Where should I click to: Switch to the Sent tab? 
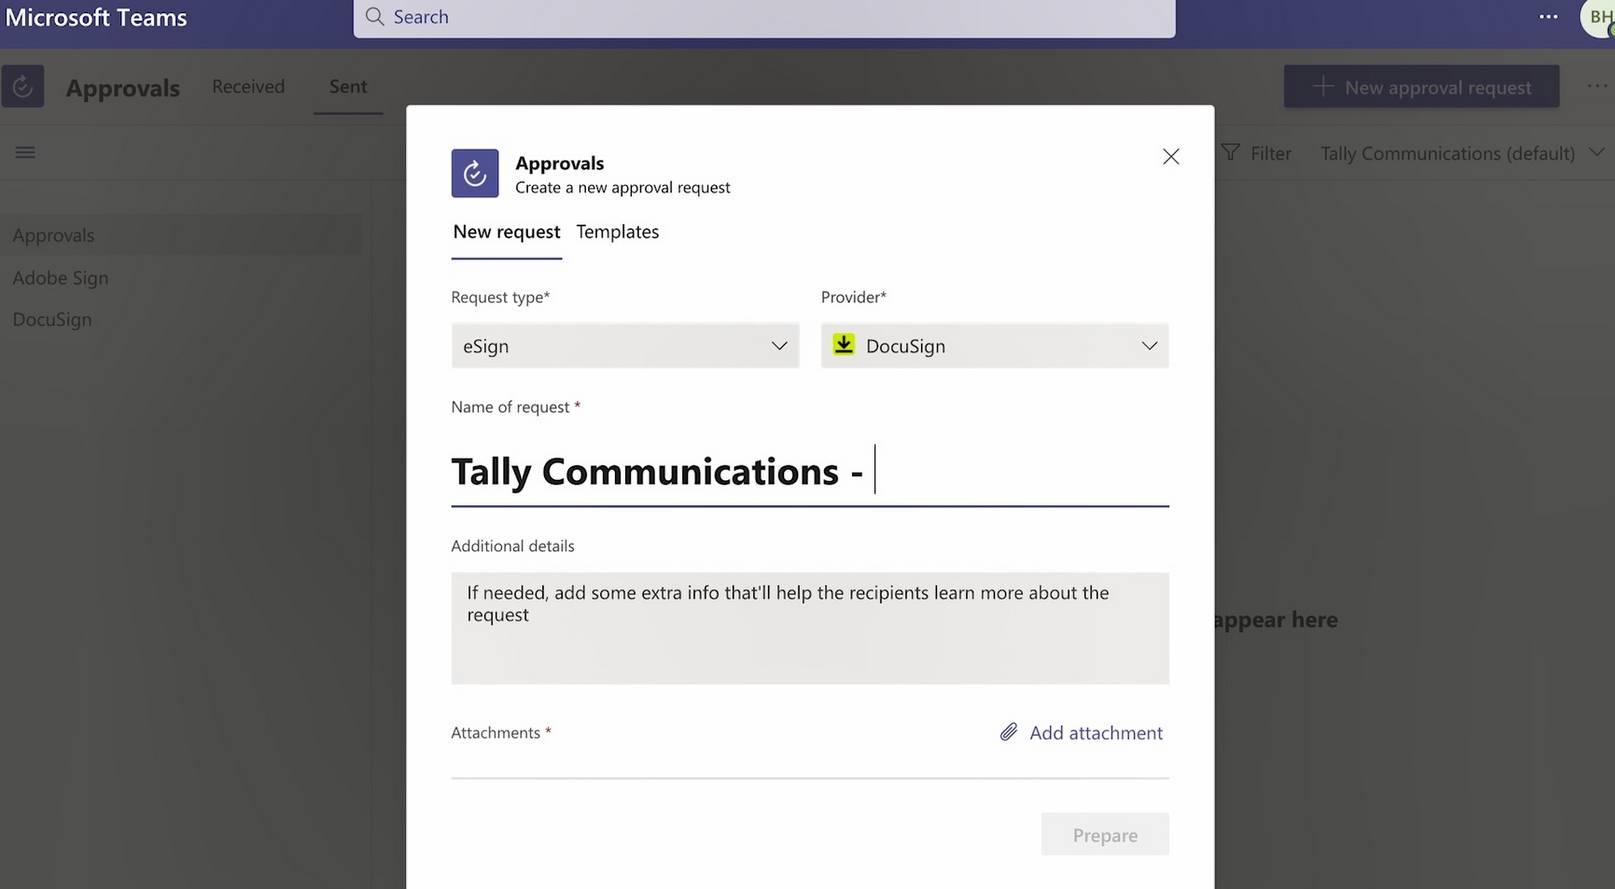(x=348, y=87)
